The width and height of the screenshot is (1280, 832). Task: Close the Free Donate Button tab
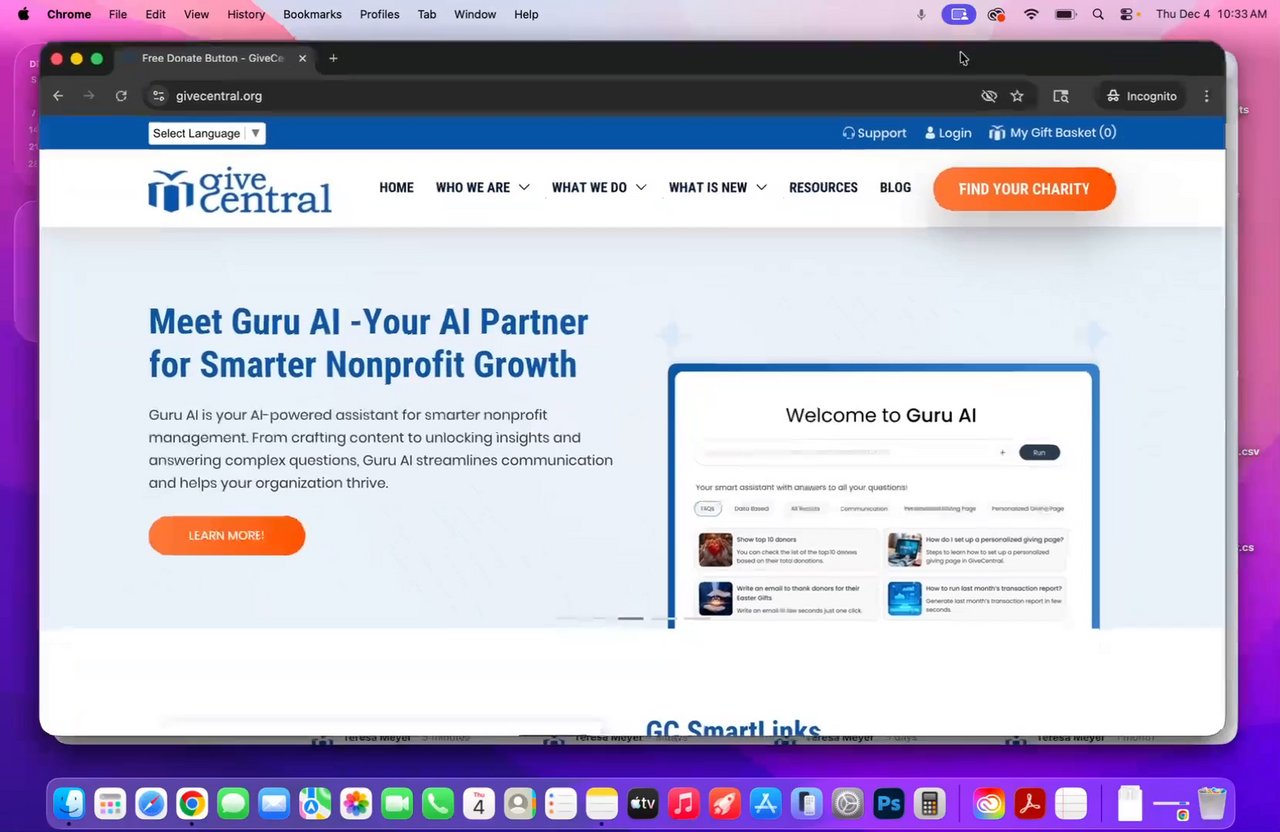[x=302, y=58]
